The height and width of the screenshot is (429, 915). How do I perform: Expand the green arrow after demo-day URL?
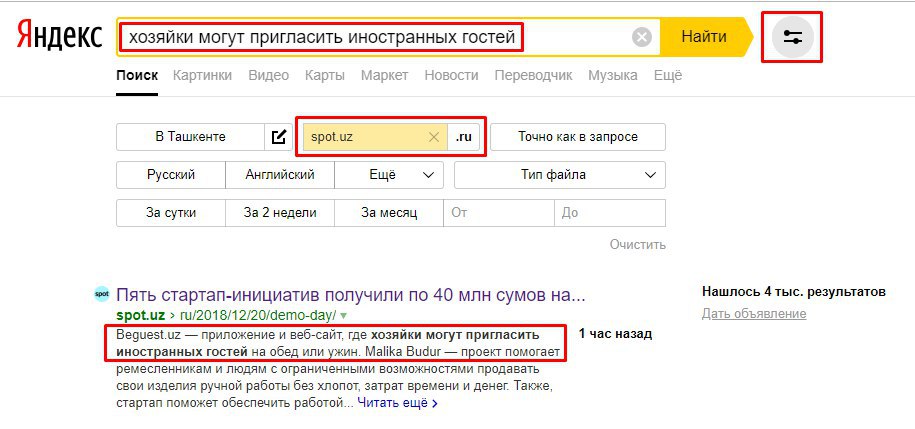coord(343,316)
